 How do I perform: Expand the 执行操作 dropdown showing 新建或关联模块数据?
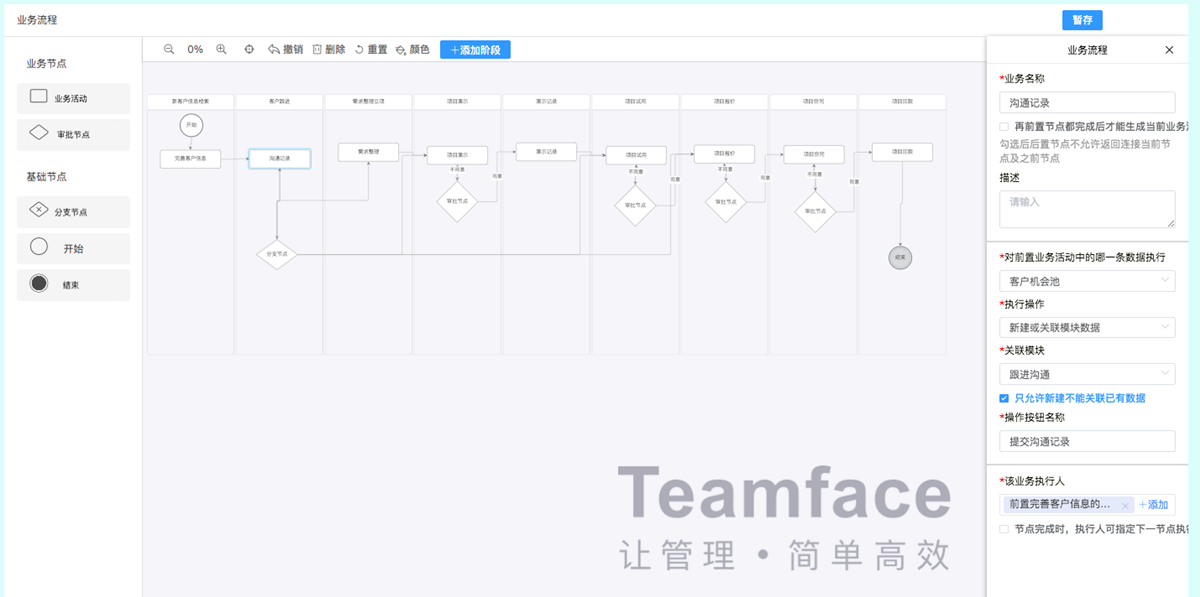[1087, 327]
